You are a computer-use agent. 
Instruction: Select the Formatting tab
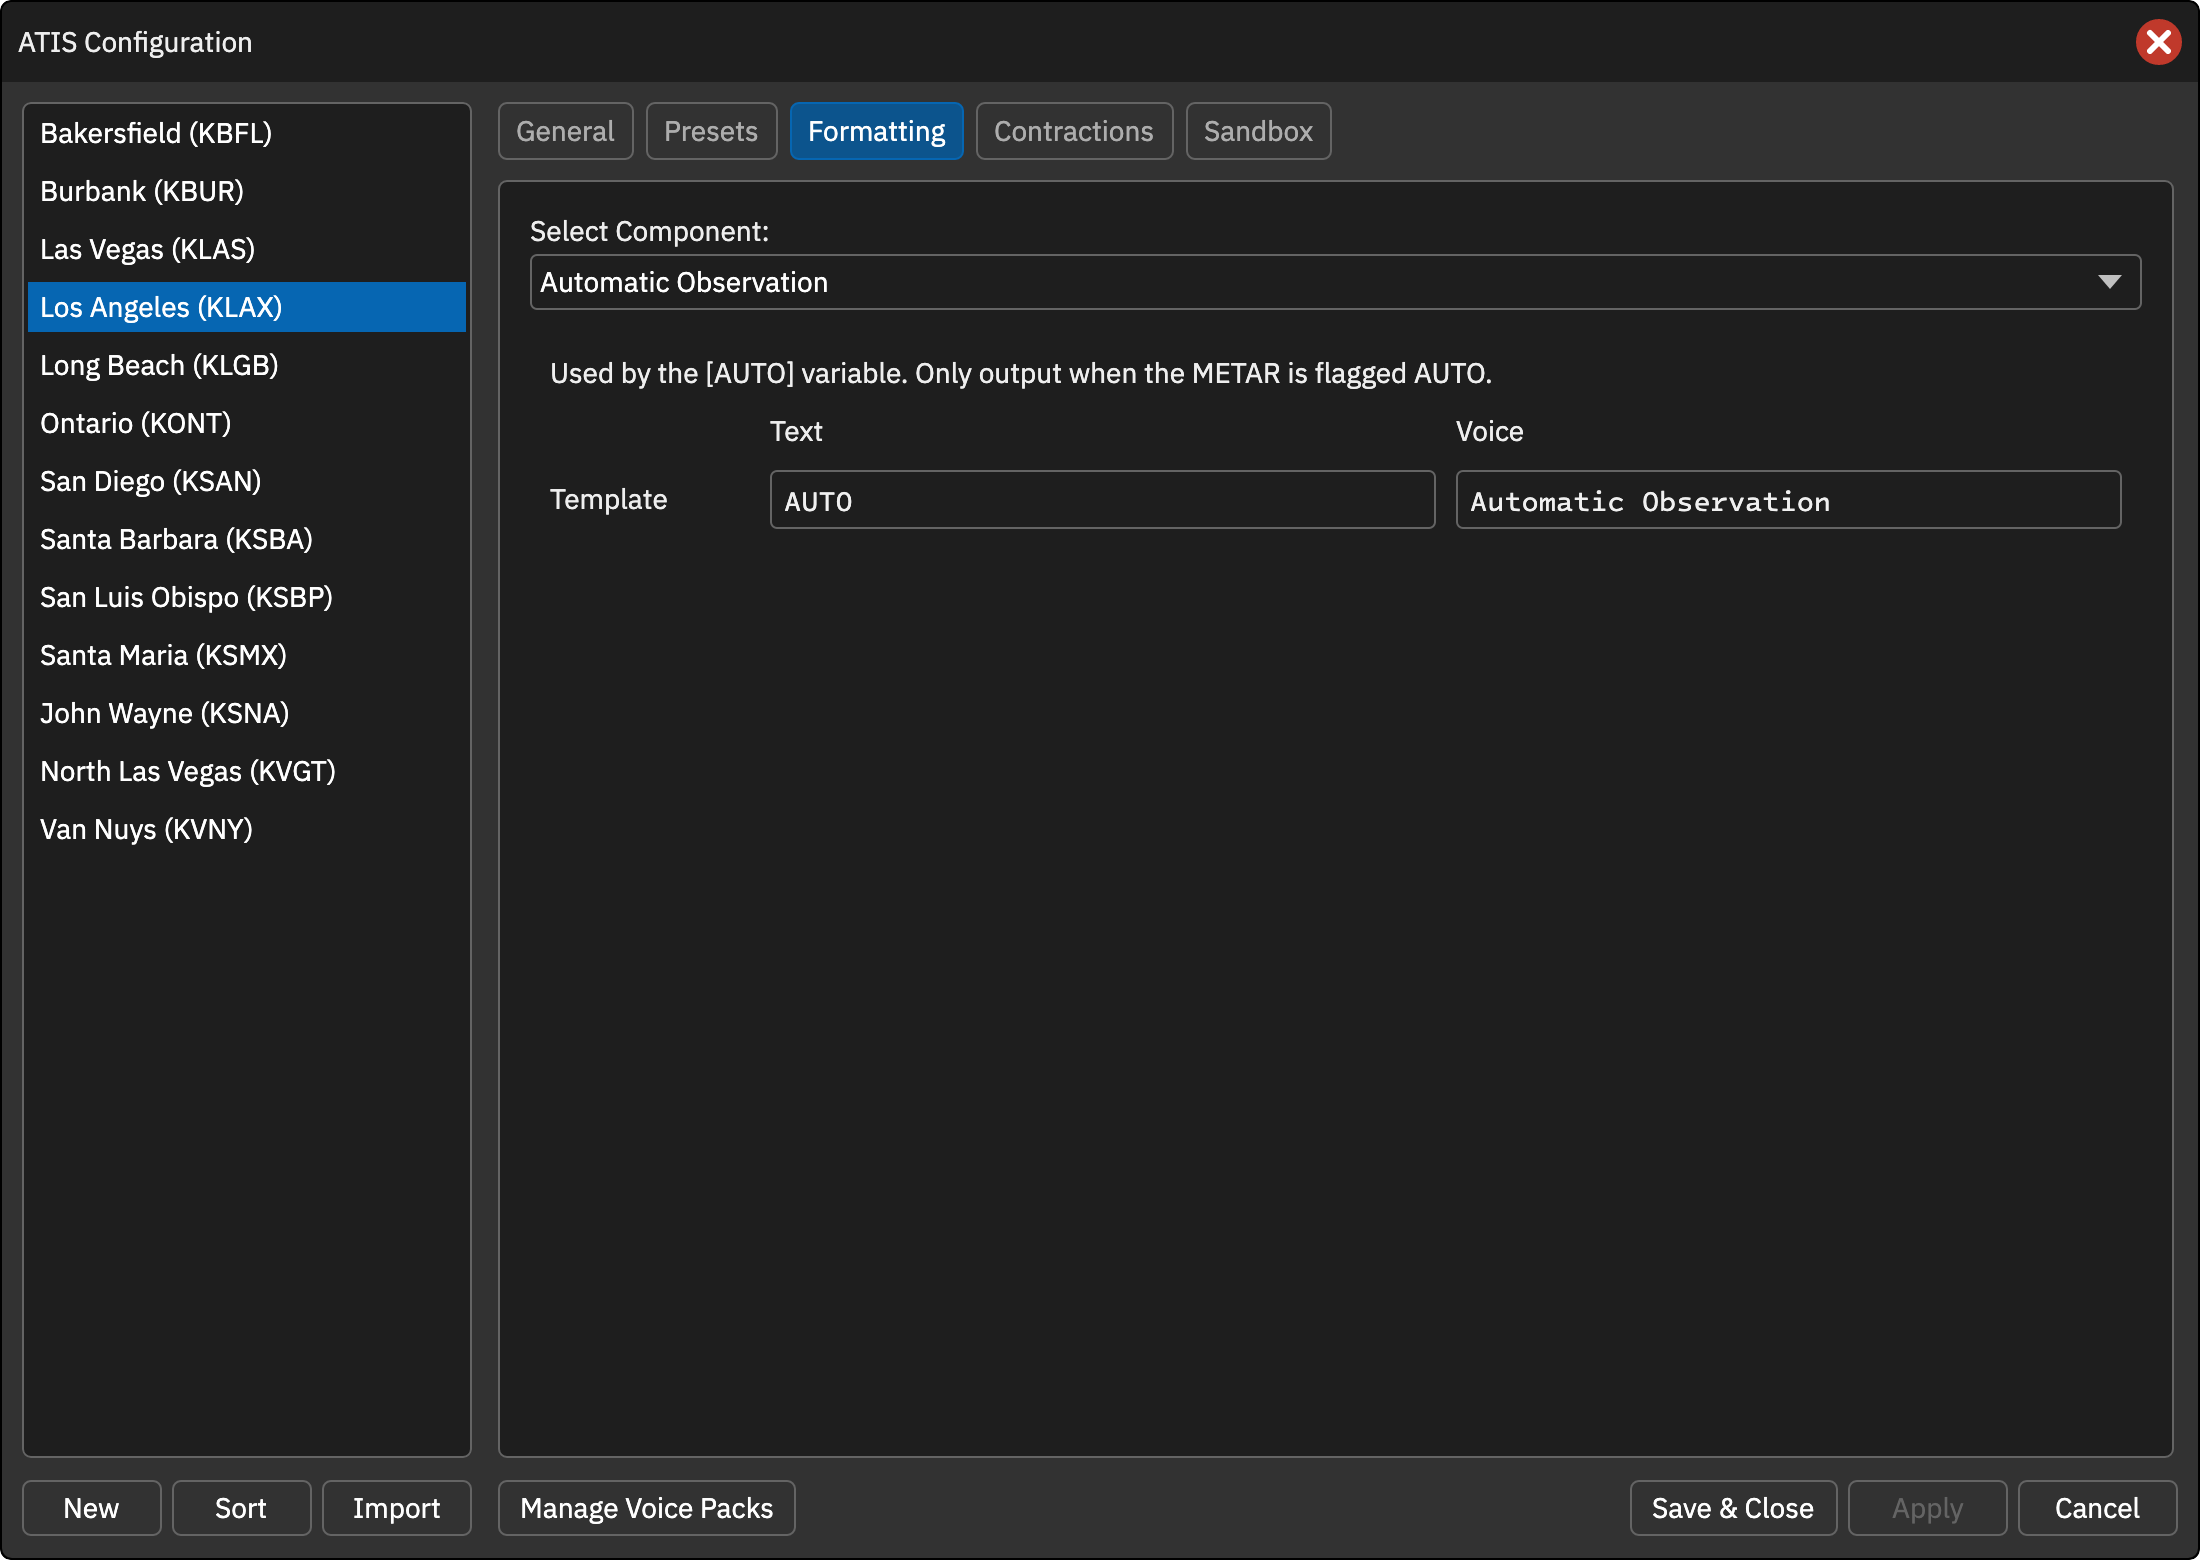876,131
